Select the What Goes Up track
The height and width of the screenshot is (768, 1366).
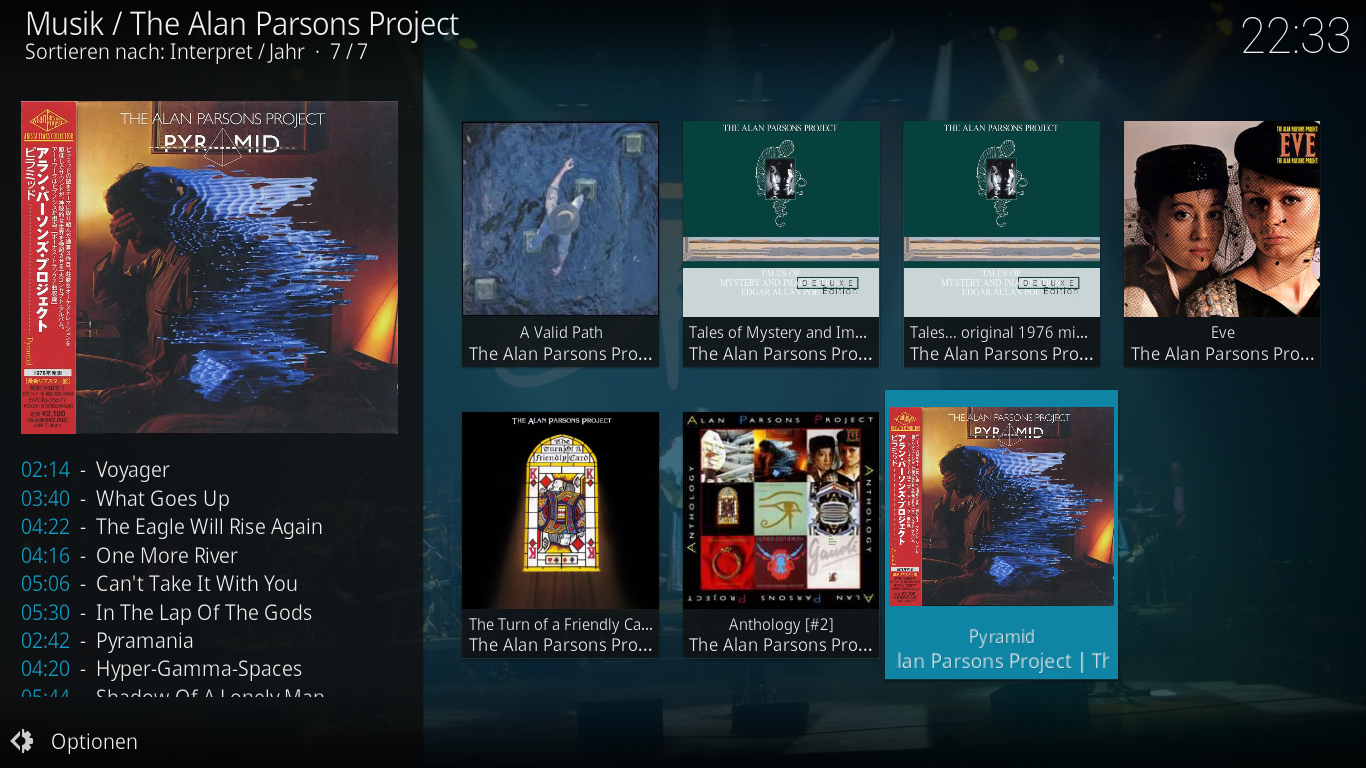[125, 498]
